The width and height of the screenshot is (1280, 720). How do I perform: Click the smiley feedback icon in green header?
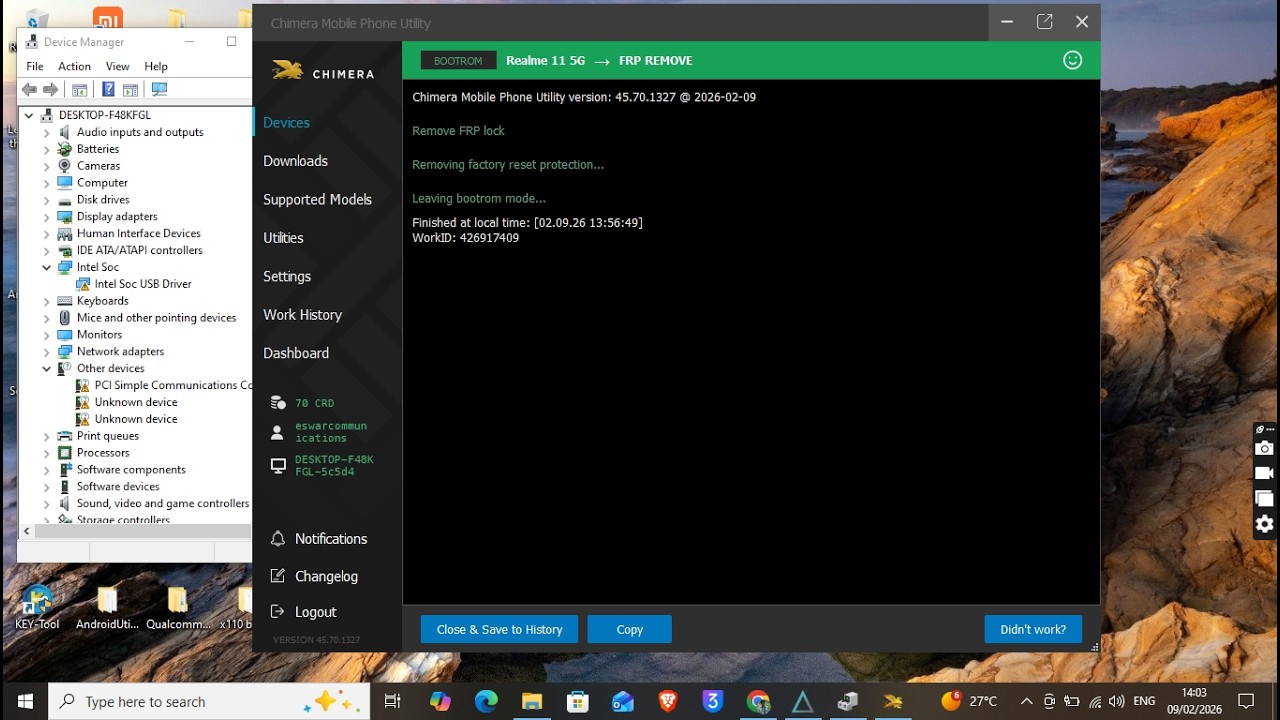pyautogui.click(x=1072, y=60)
